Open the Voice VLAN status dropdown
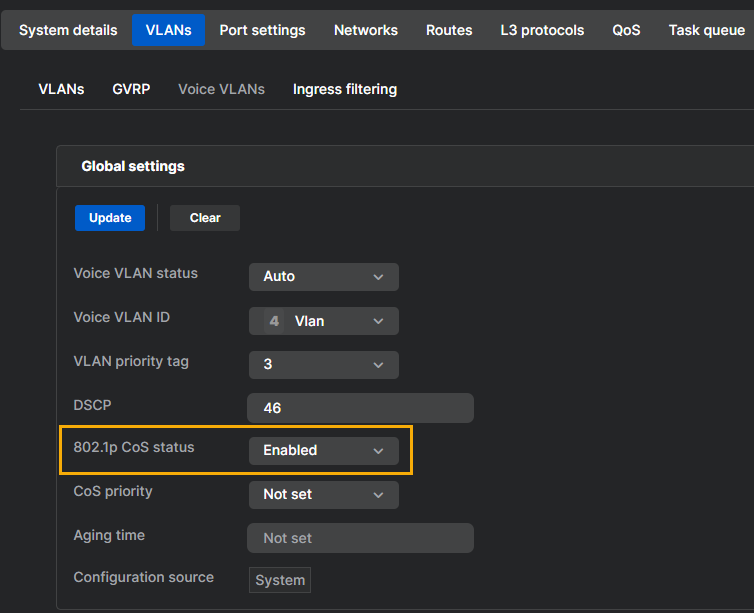Screen dimensions: 754x613 [323, 277]
